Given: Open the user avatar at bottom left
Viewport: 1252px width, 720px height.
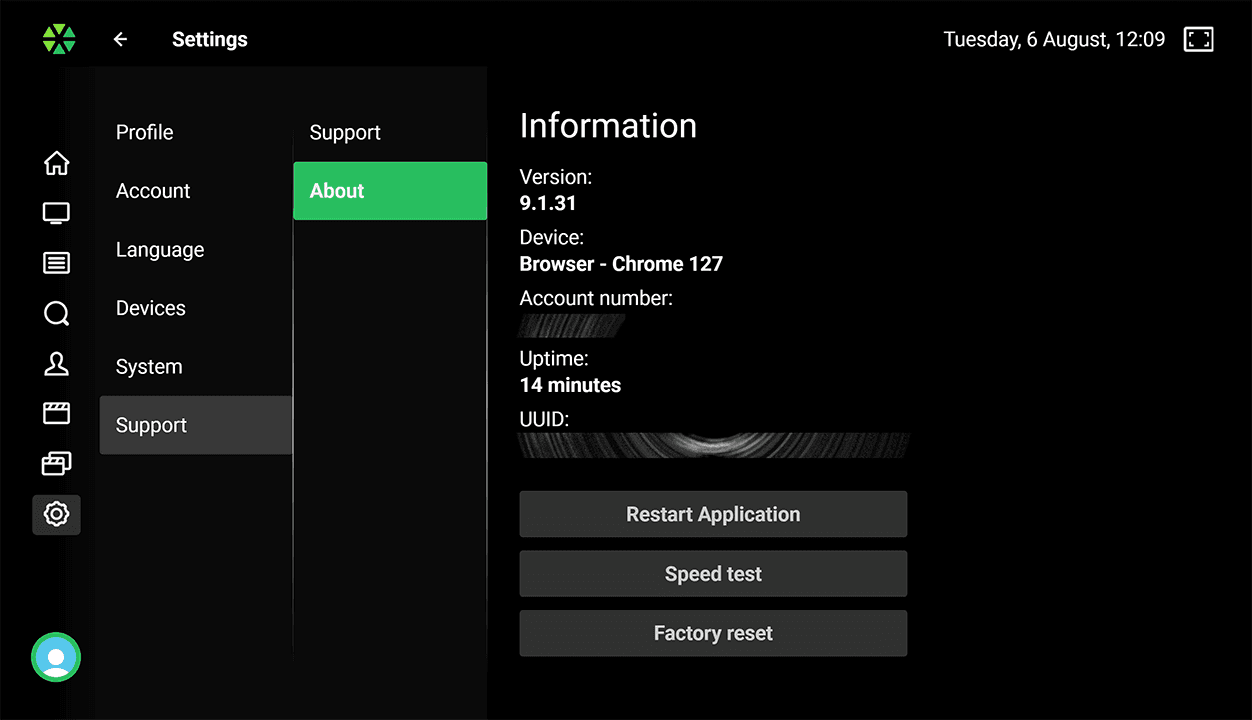Looking at the screenshot, I should 56,657.
